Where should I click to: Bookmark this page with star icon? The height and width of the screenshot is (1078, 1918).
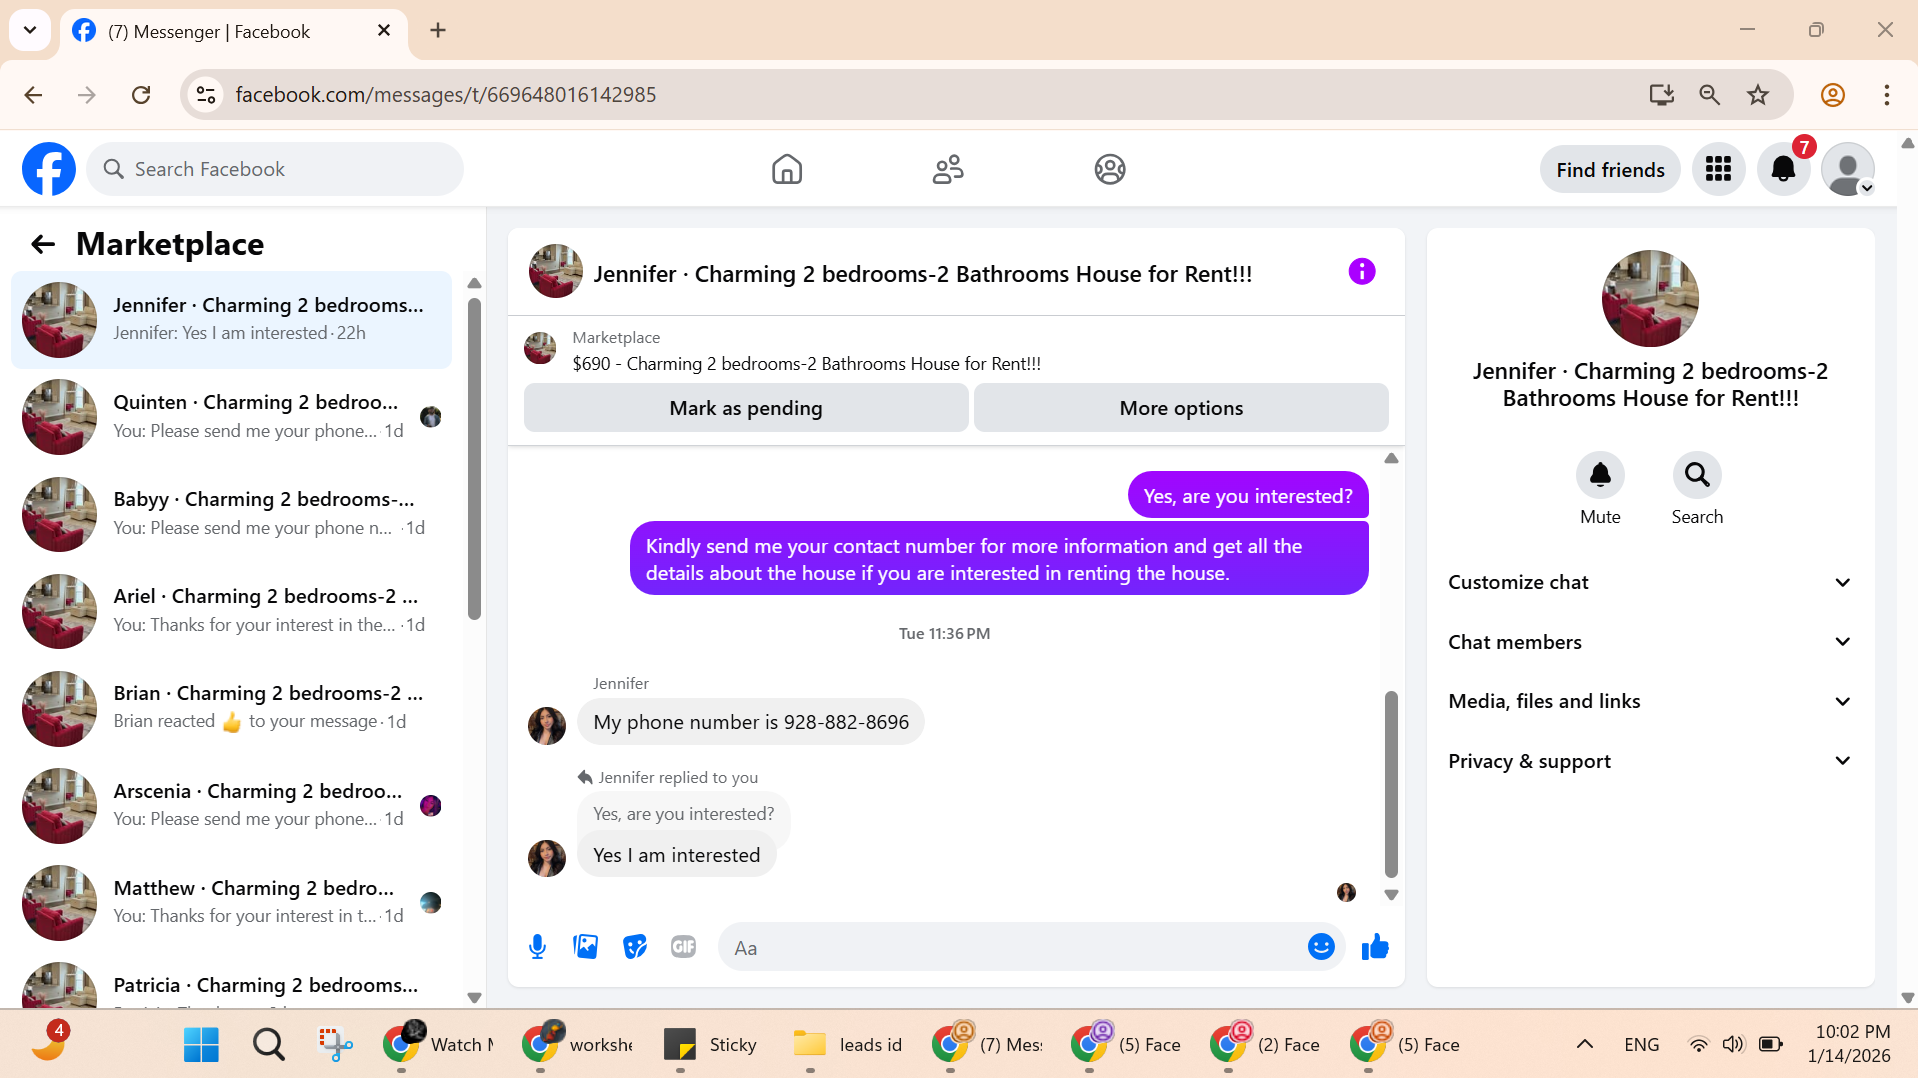pyautogui.click(x=1758, y=95)
